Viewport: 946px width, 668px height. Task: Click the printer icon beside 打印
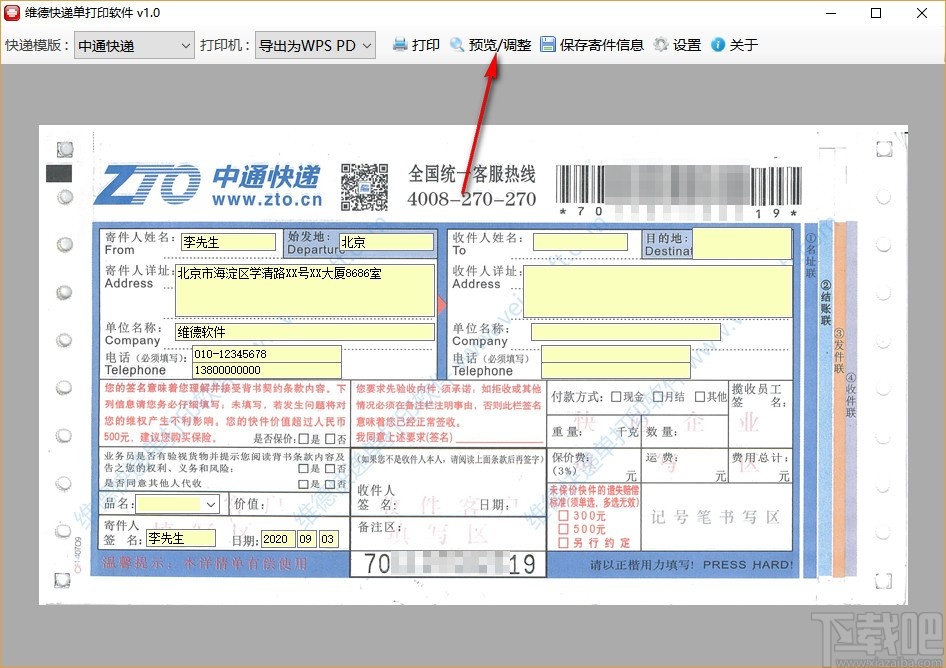coord(399,44)
